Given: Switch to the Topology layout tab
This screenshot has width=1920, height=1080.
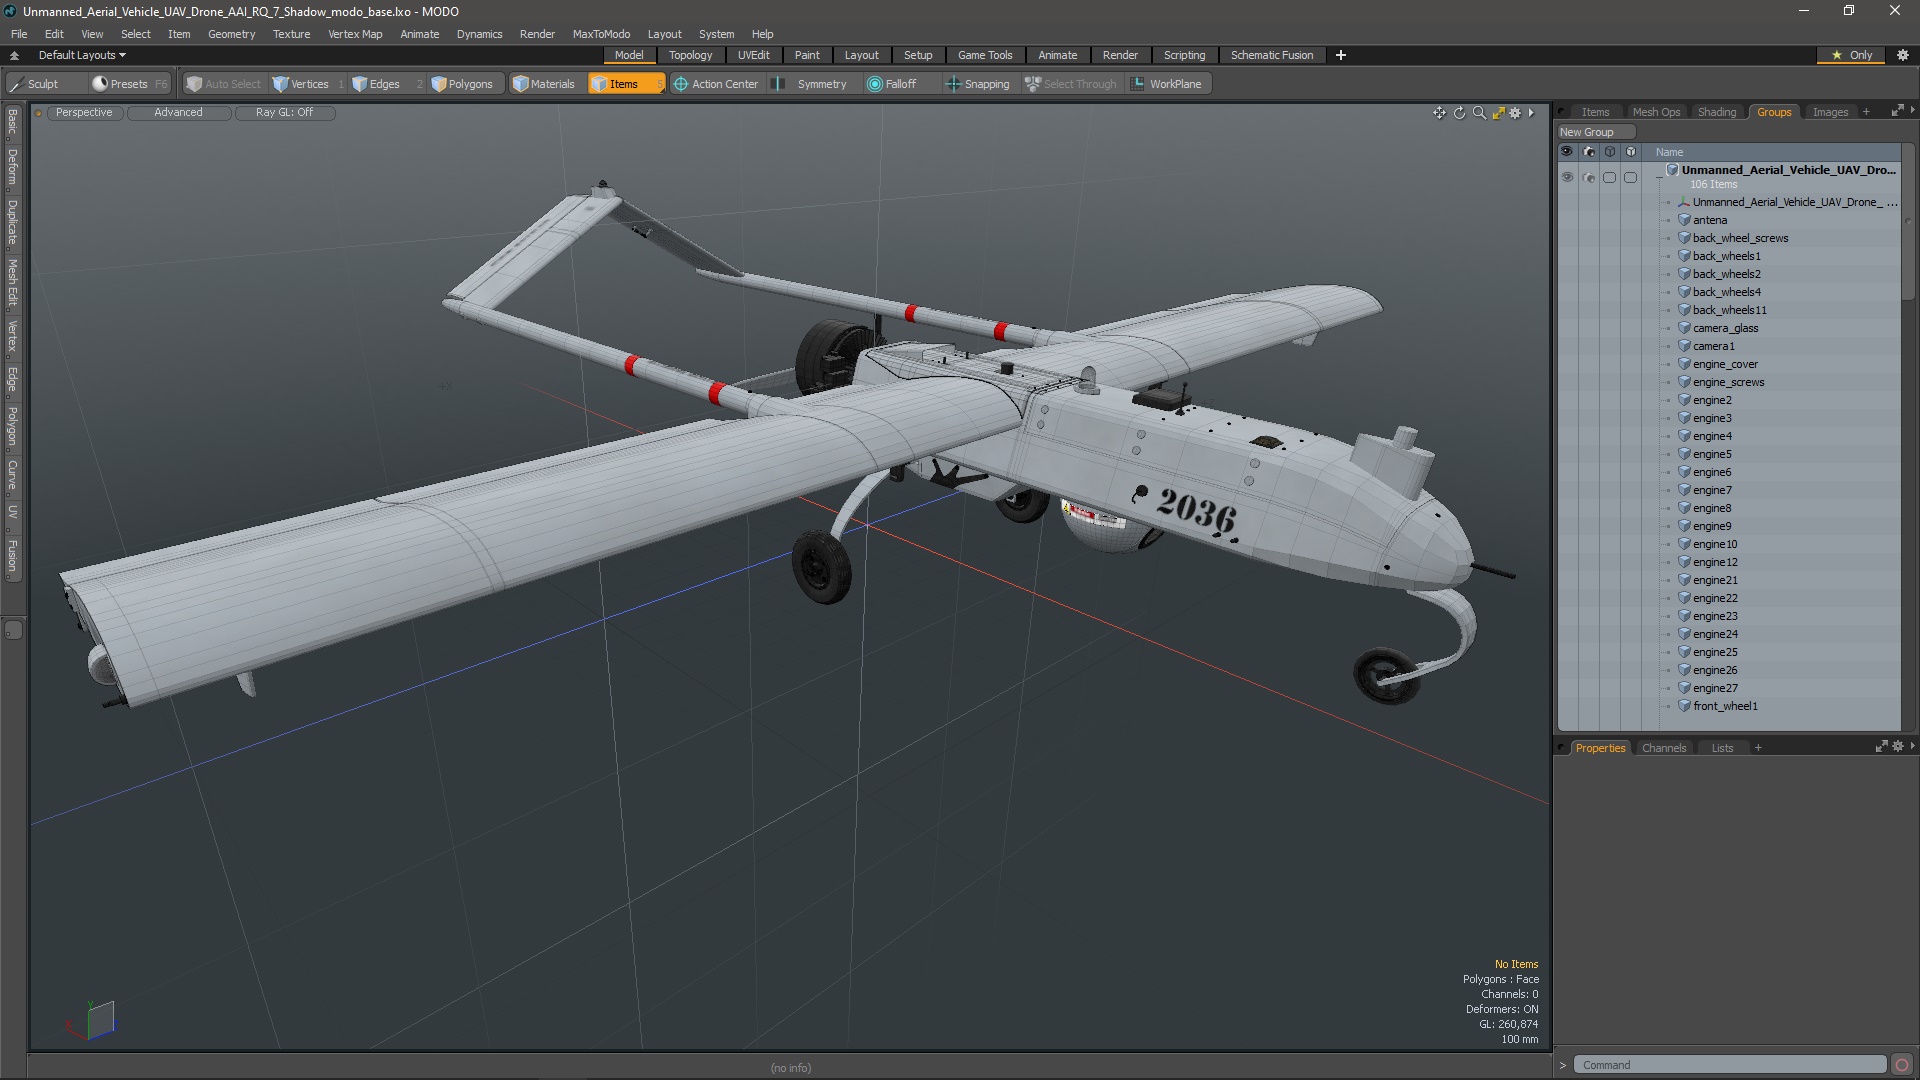Looking at the screenshot, I should point(690,55).
